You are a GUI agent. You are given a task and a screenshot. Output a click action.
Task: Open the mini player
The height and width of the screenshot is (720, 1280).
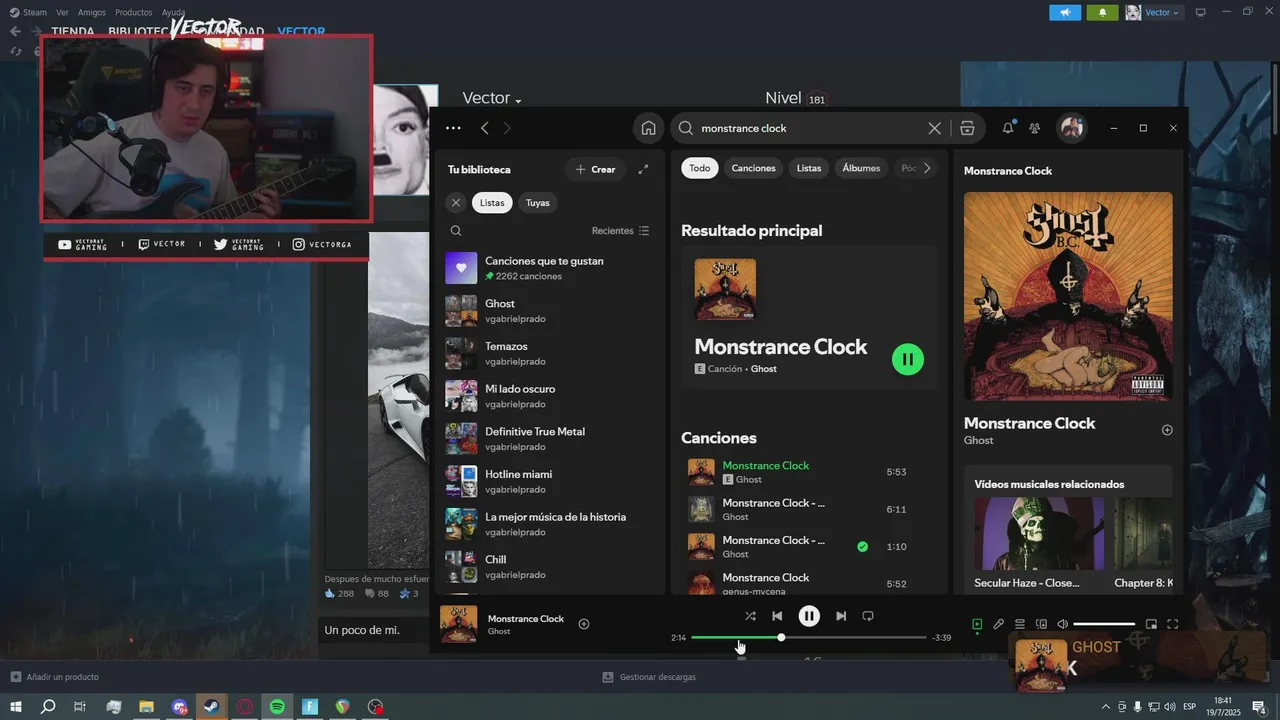[1151, 624]
